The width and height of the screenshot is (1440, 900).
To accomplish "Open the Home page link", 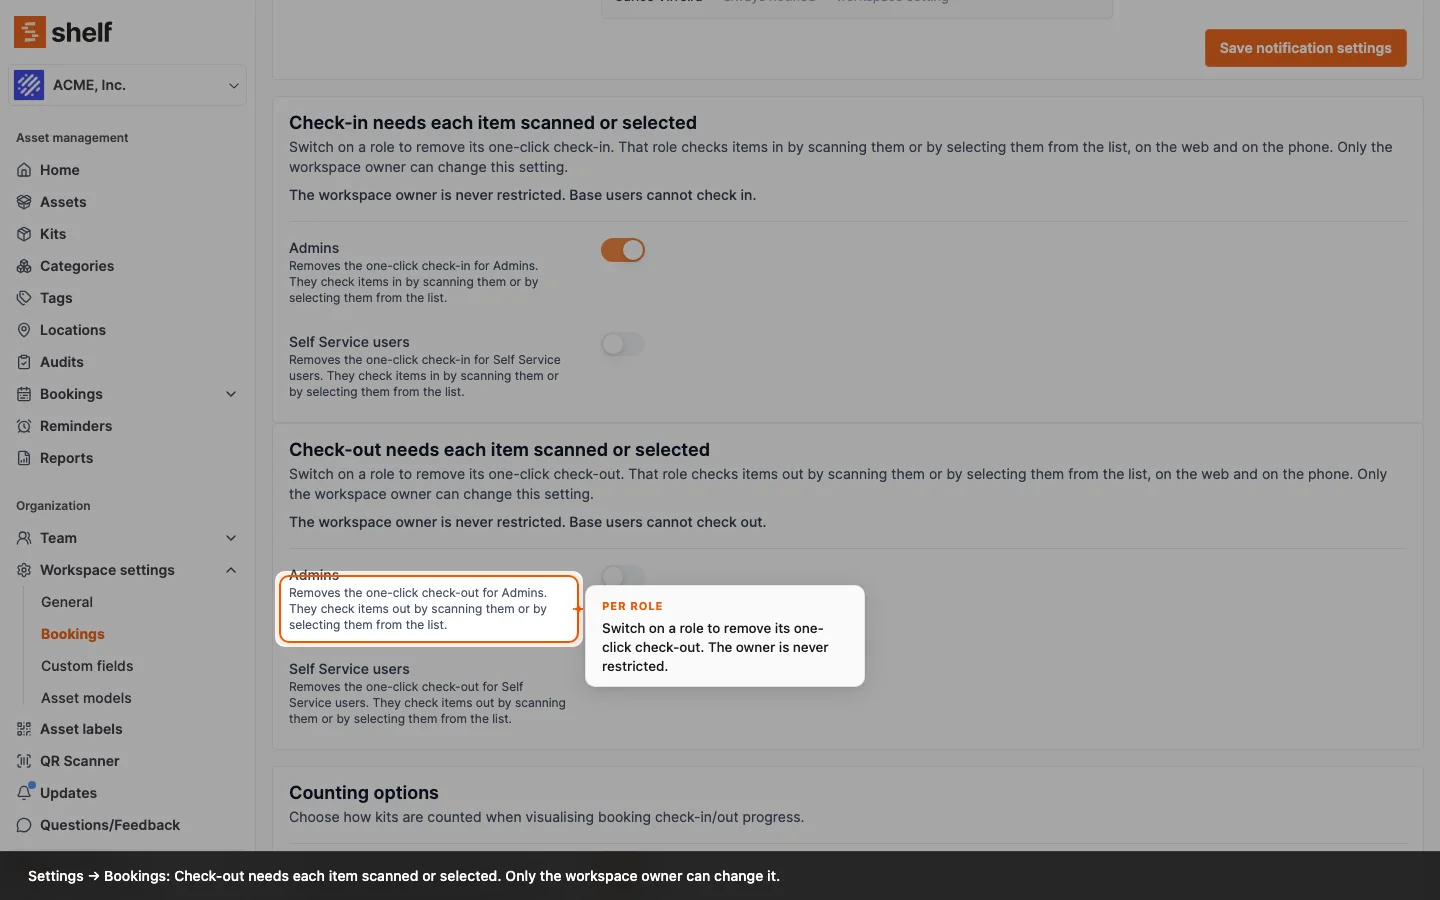I will tap(60, 170).
